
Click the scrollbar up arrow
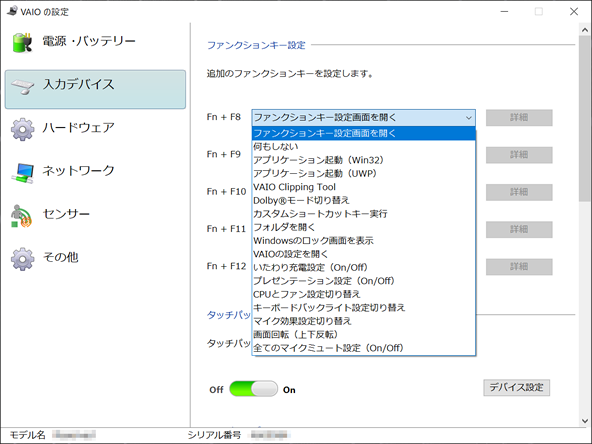click(x=585, y=30)
